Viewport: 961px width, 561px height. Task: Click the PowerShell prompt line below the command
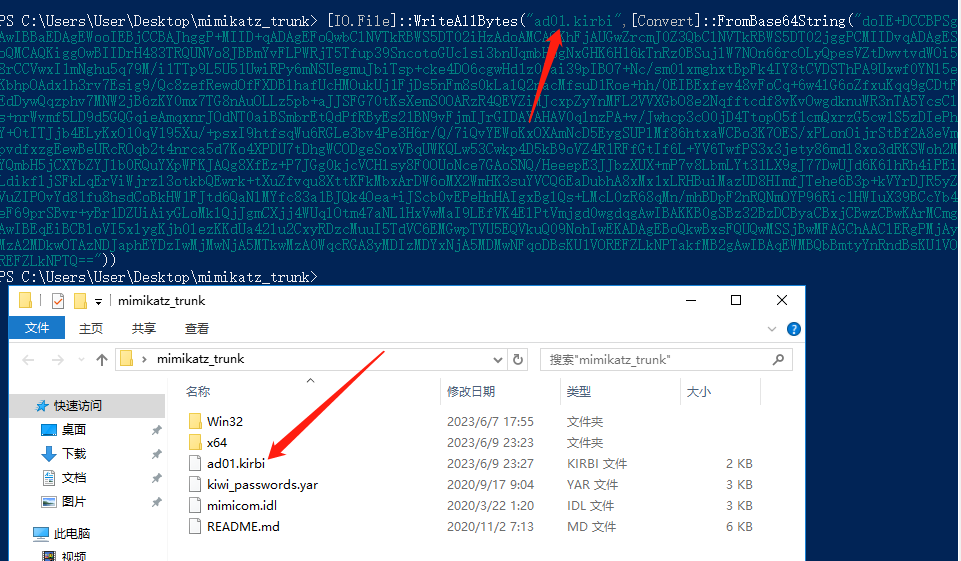[x=159, y=277]
